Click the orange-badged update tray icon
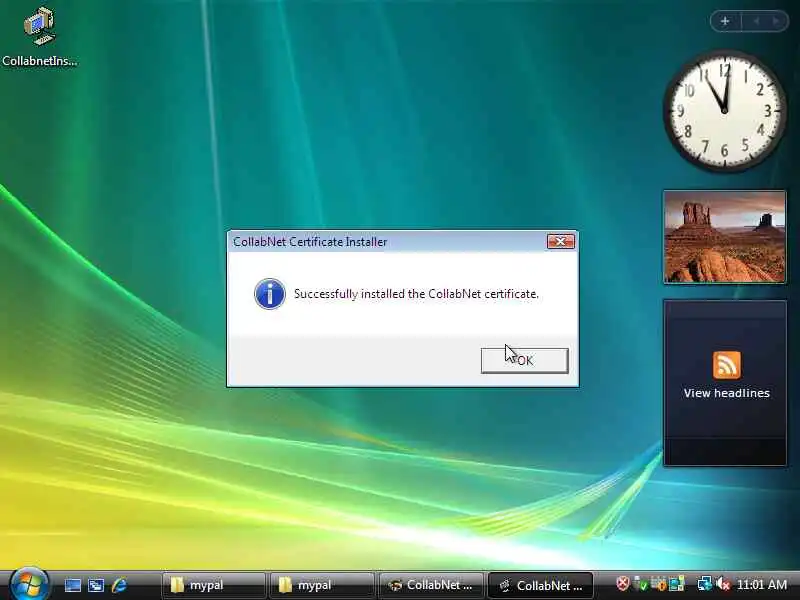Viewport: 800px width, 600px height. 658,584
